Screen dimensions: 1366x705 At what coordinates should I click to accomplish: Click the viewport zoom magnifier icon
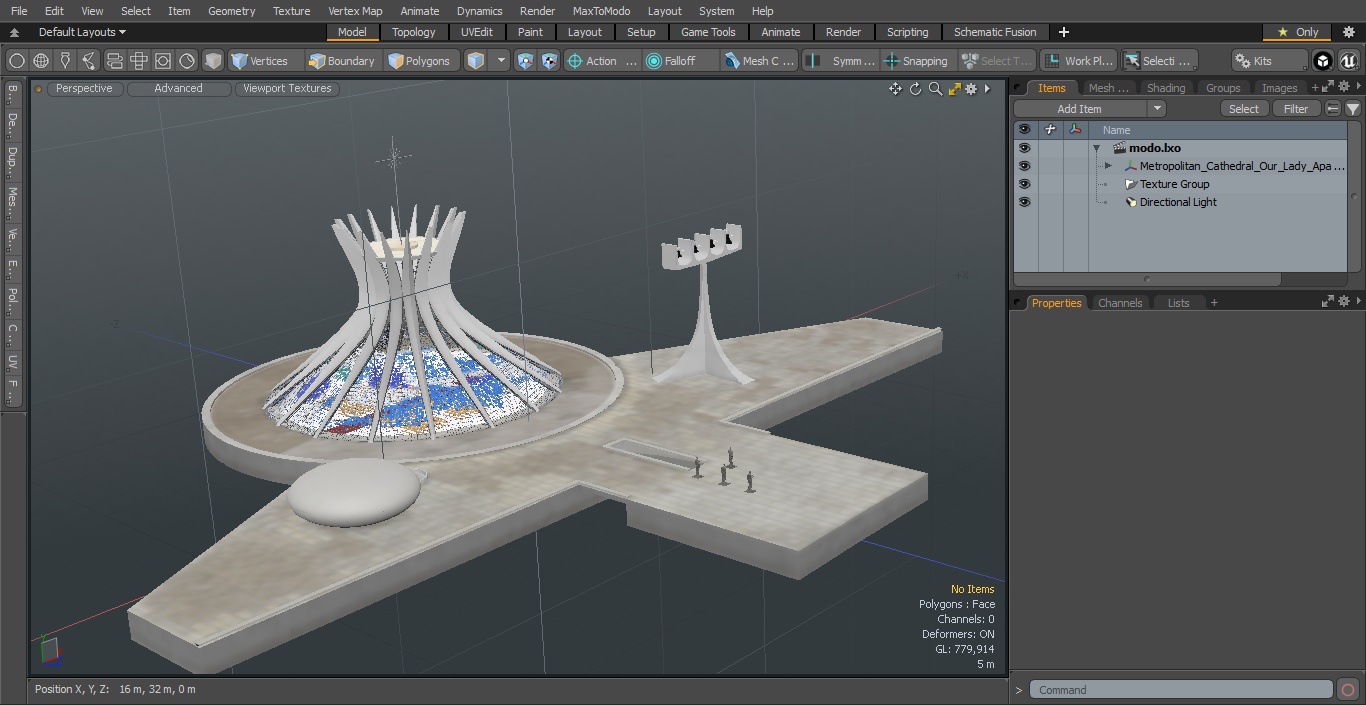pos(935,89)
